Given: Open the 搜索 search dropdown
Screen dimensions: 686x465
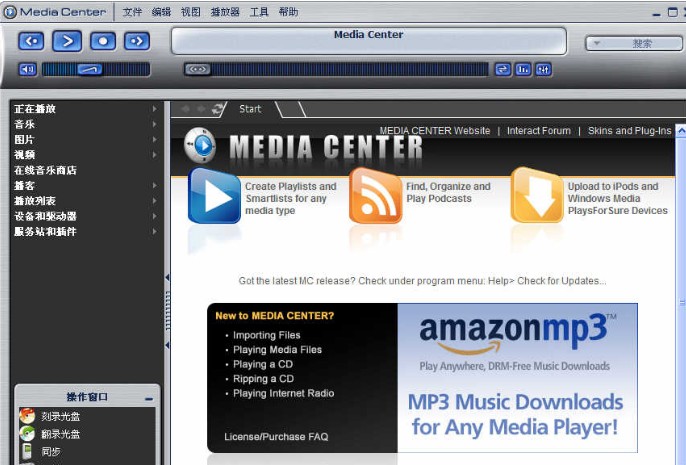Looking at the screenshot, I should tap(634, 43).
